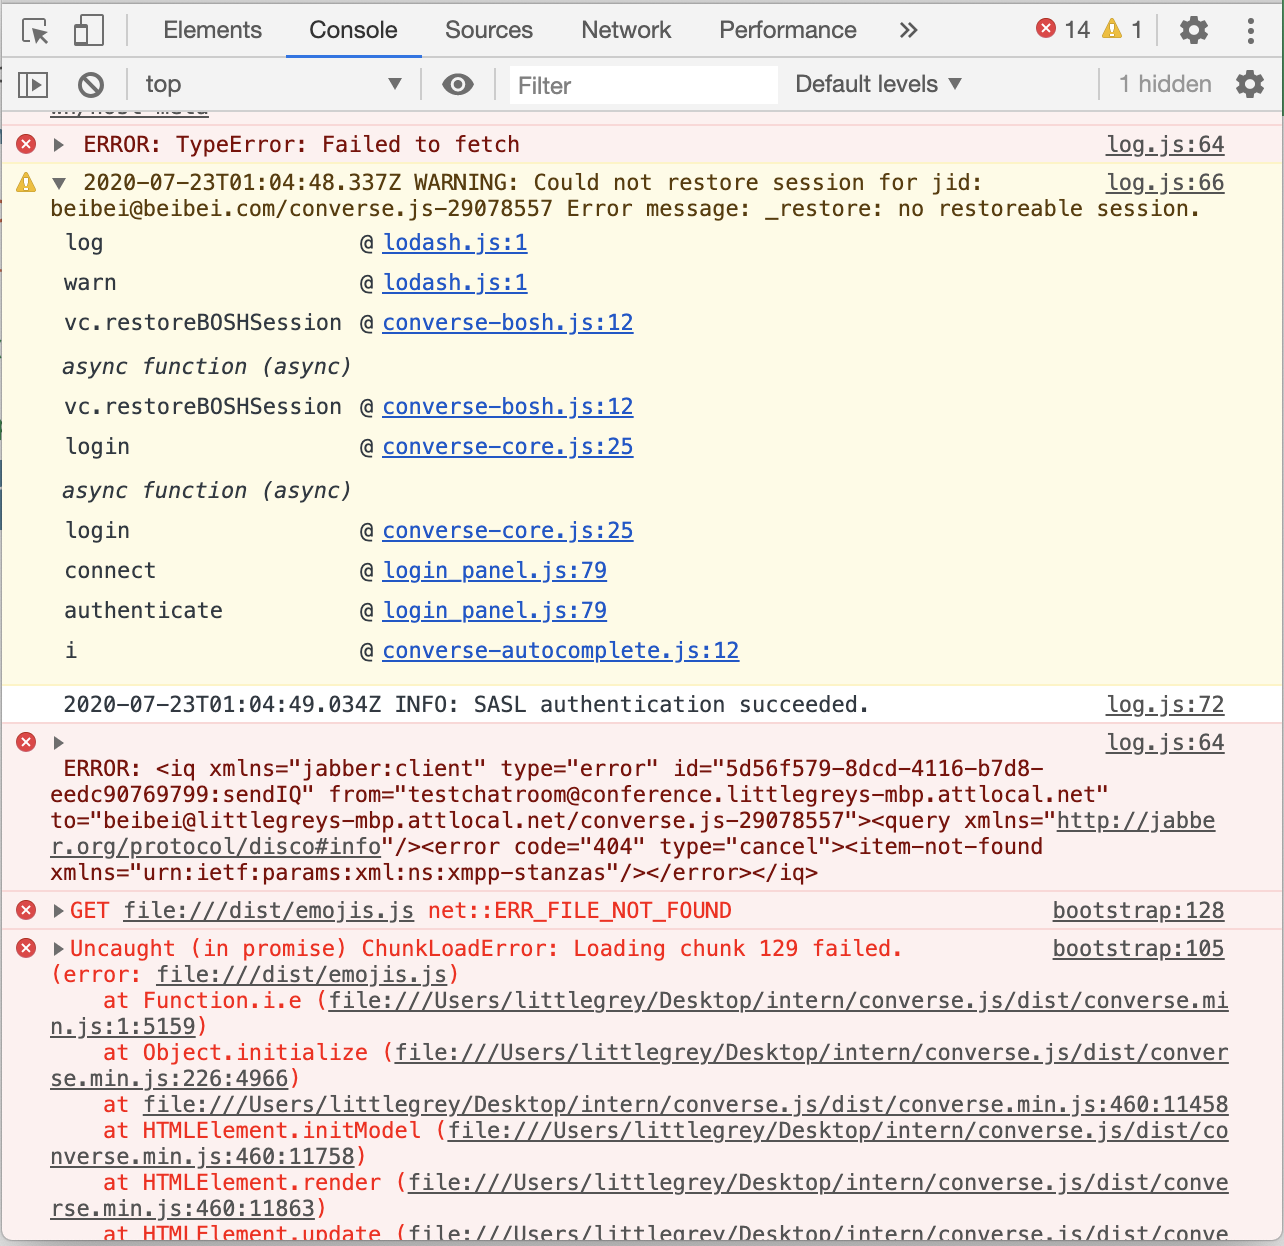Screen dimensions: 1284x1246
Task: Open converse-bosh.js:12 link above async function
Action: coord(508,323)
